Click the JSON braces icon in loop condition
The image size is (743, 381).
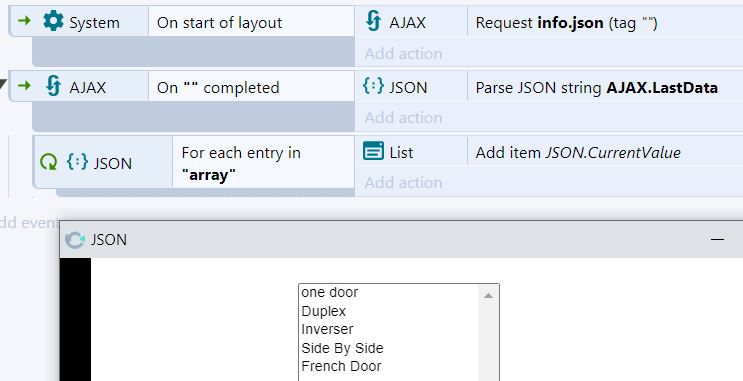pyautogui.click(x=77, y=162)
